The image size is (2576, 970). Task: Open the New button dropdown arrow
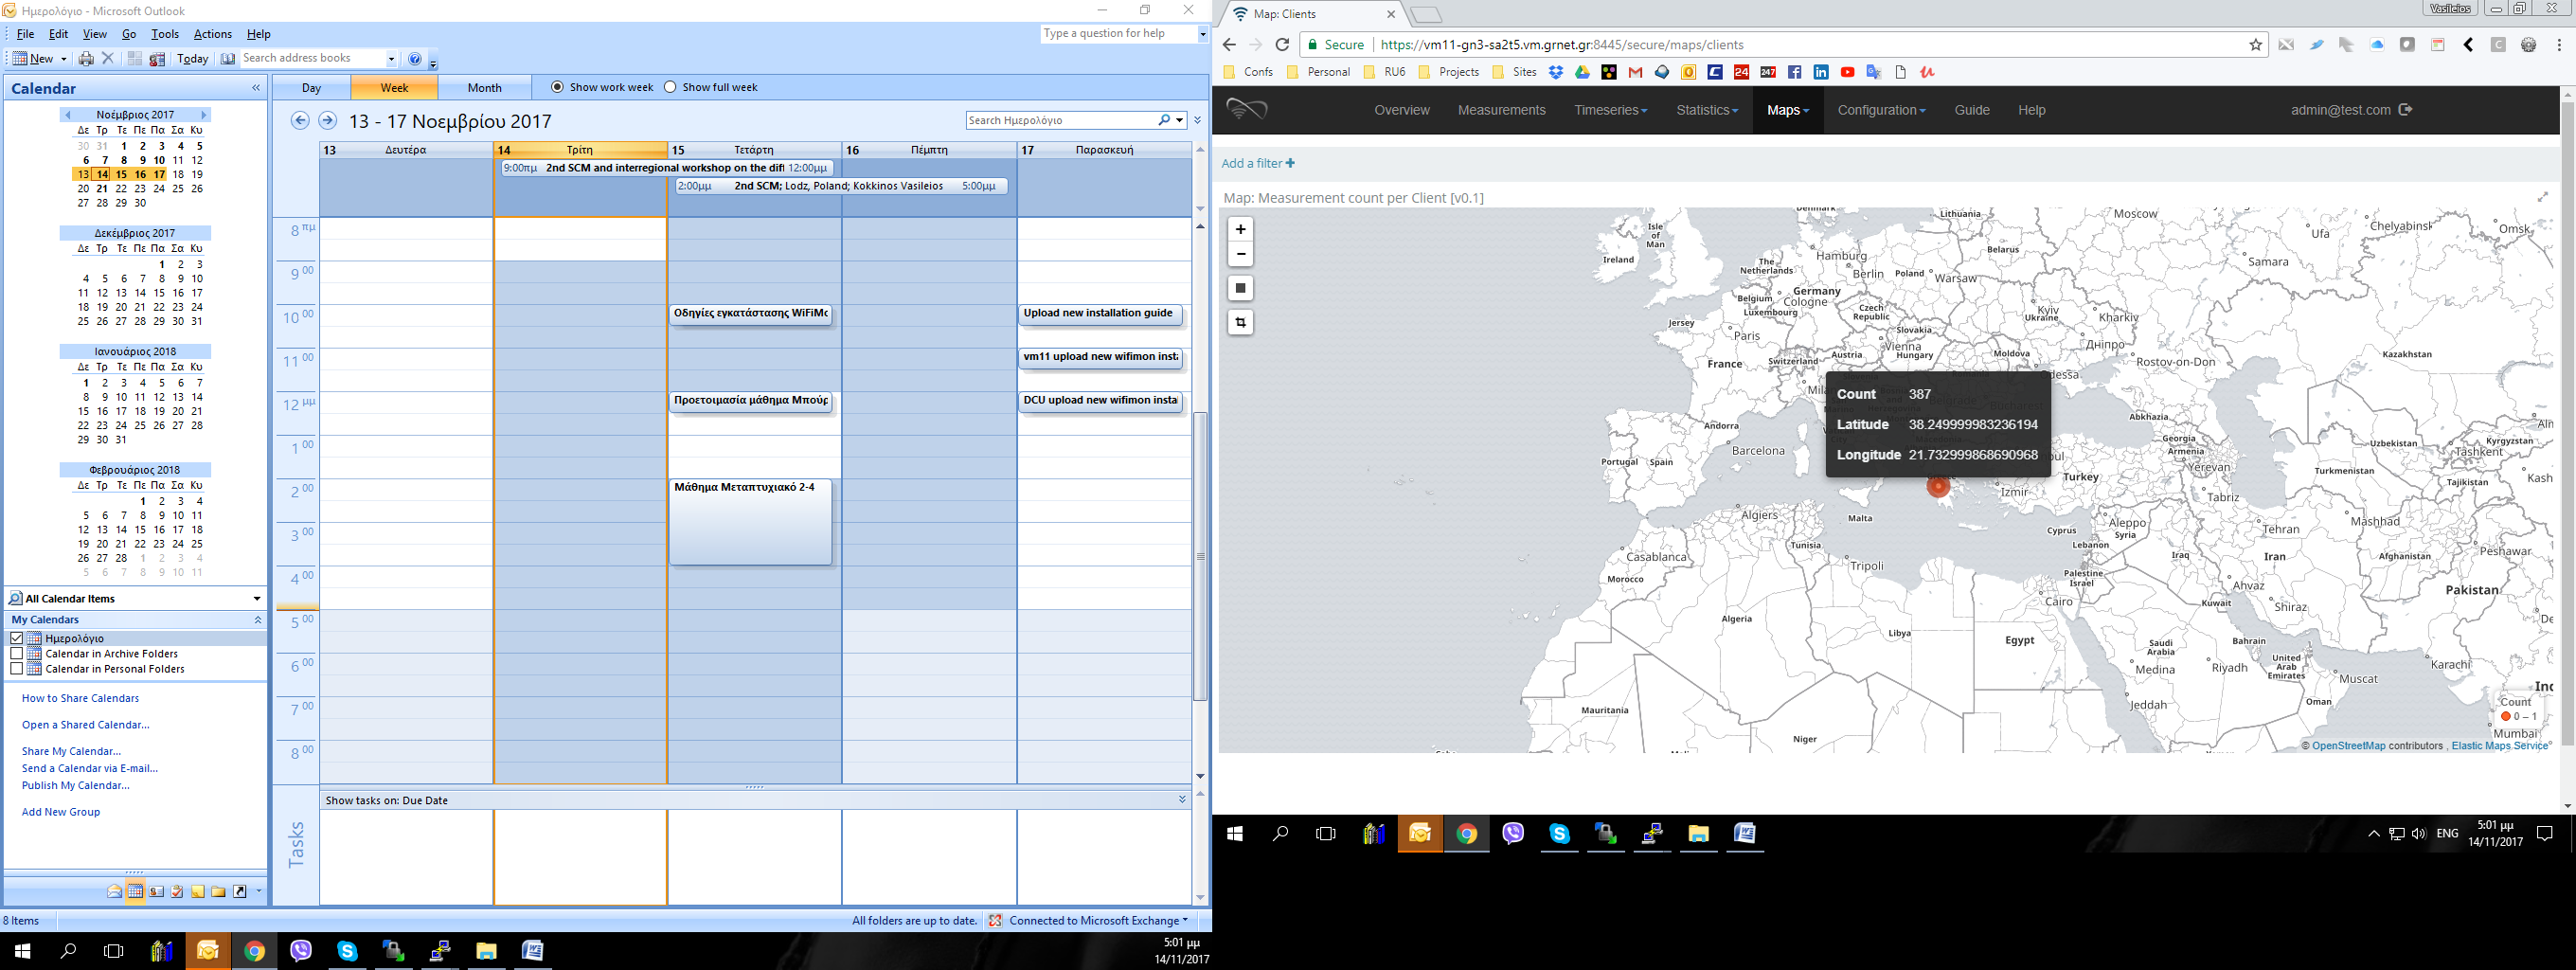[63, 59]
